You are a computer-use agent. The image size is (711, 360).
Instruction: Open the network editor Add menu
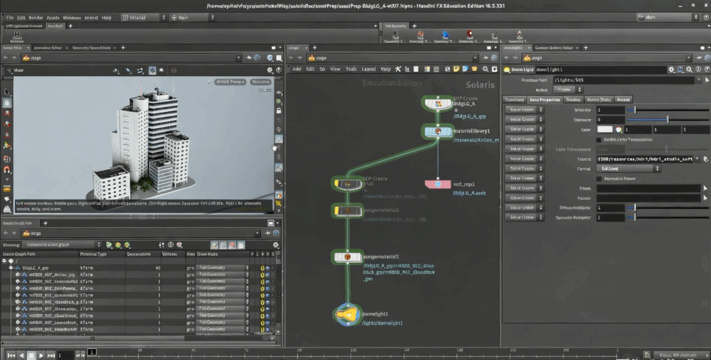(x=296, y=69)
